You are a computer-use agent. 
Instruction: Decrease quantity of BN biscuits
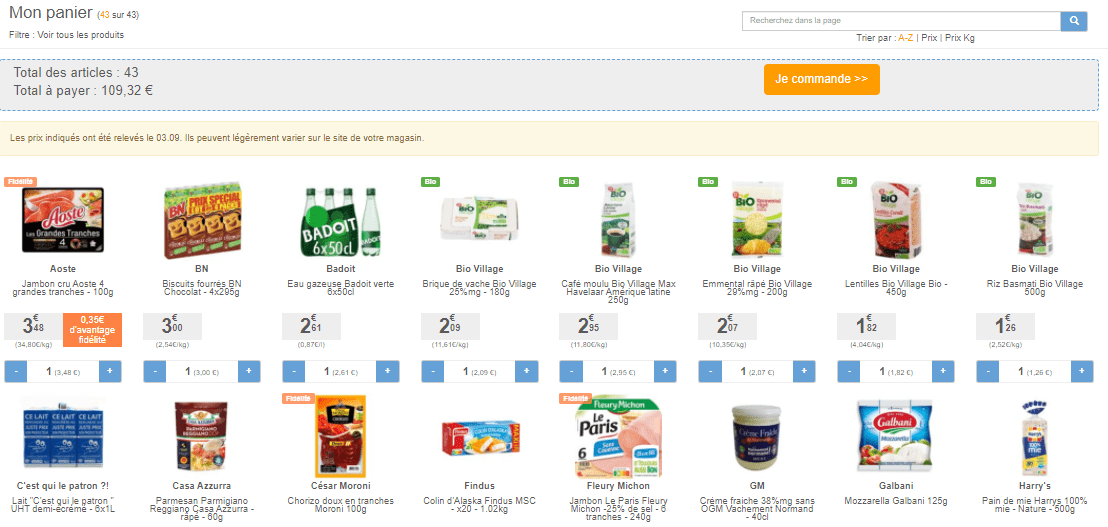(x=155, y=372)
